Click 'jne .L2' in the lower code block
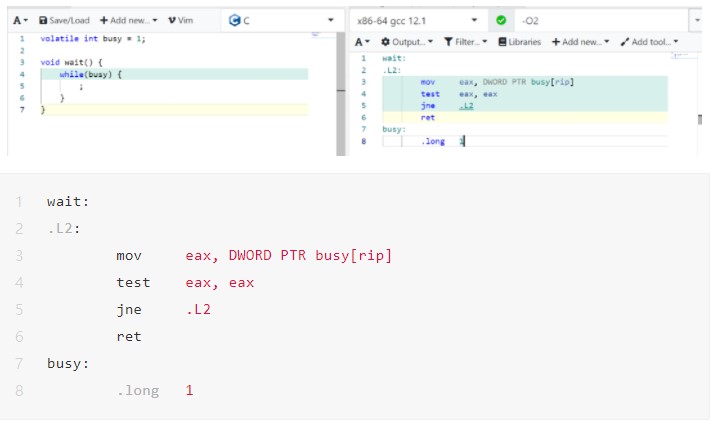Image resolution: width=711 pixels, height=424 pixels. [164, 309]
